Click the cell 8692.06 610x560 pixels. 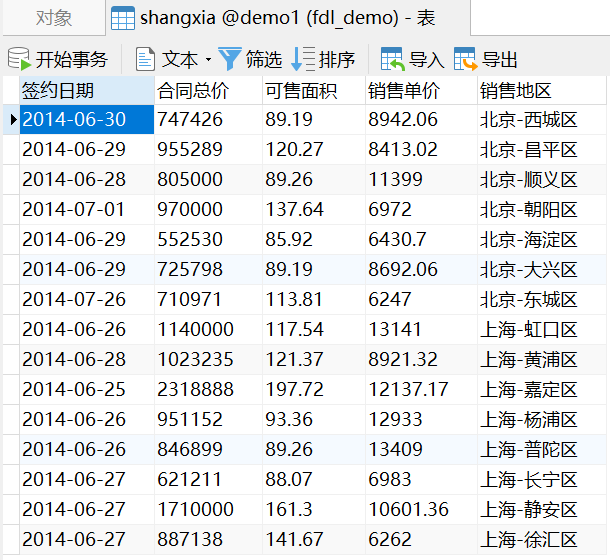(421, 269)
